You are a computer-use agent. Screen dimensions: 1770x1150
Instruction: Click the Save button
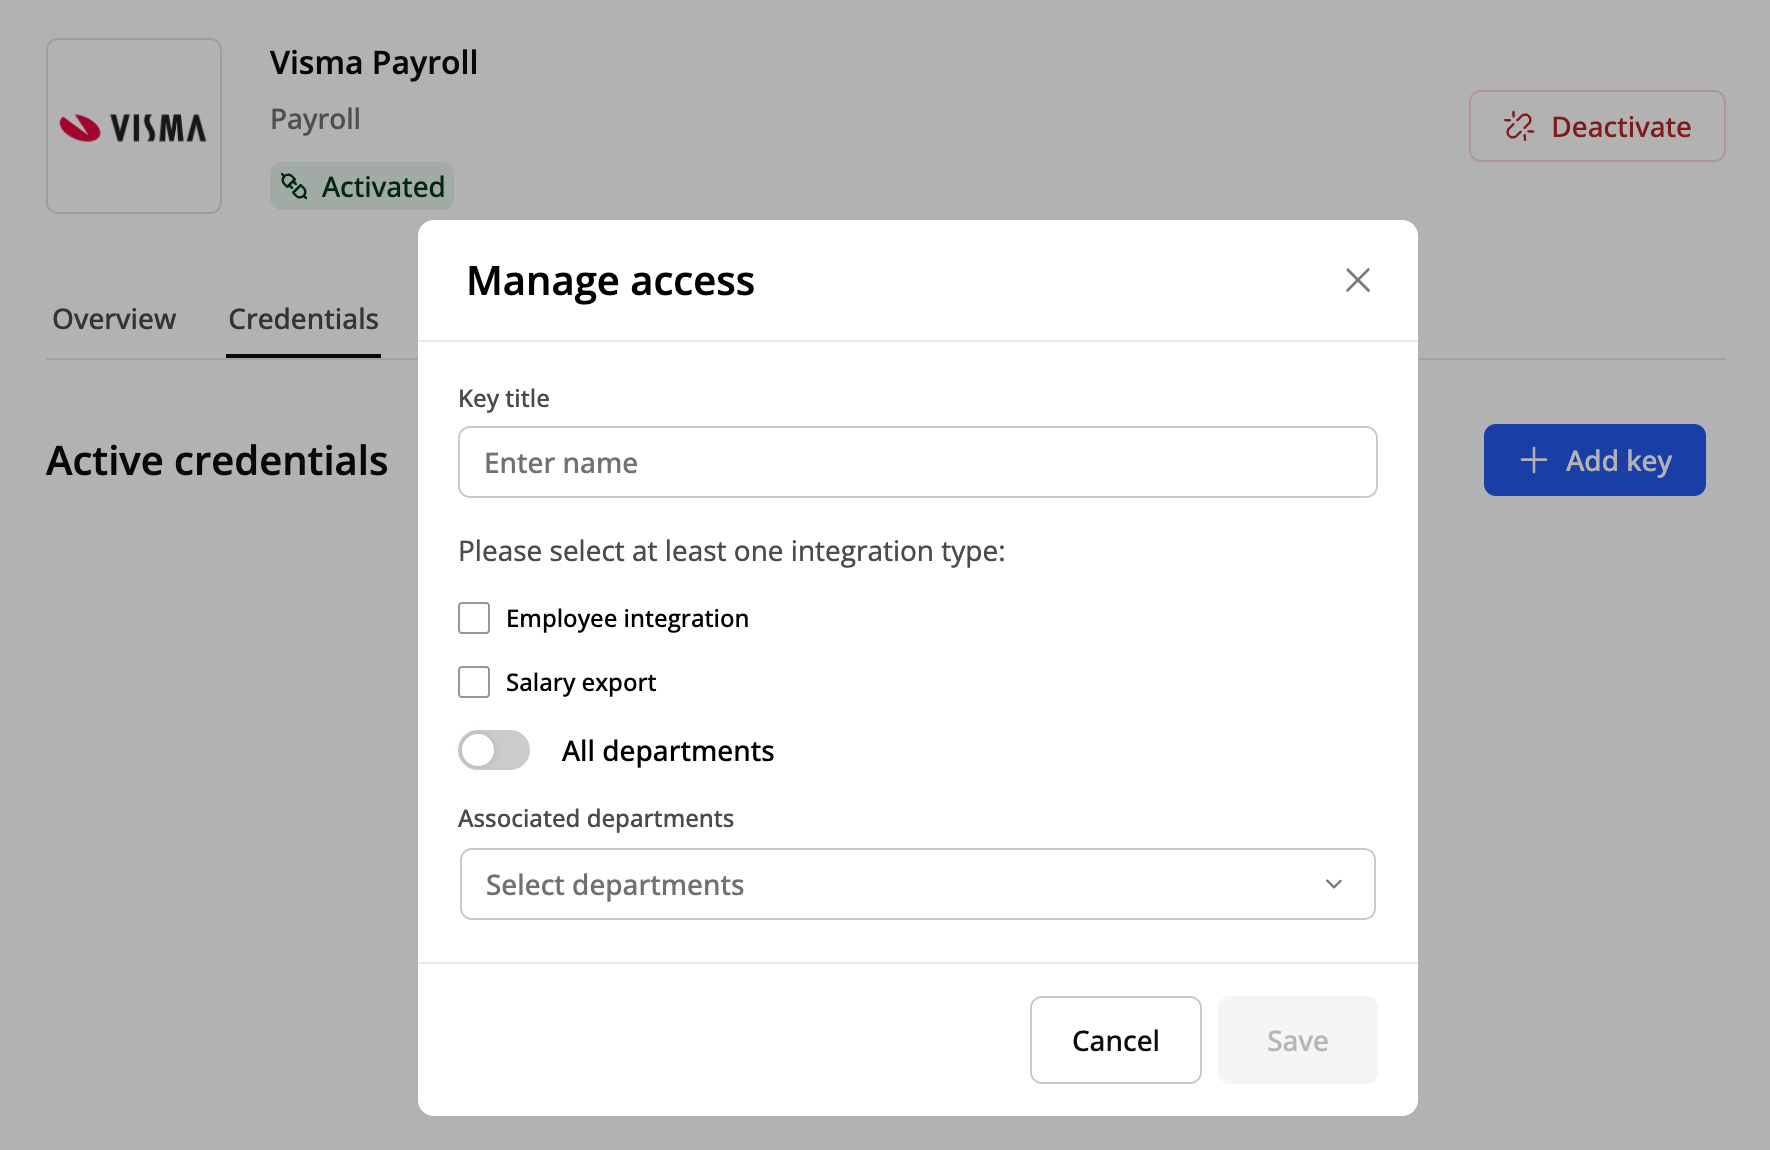click(x=1297, y=1040)
